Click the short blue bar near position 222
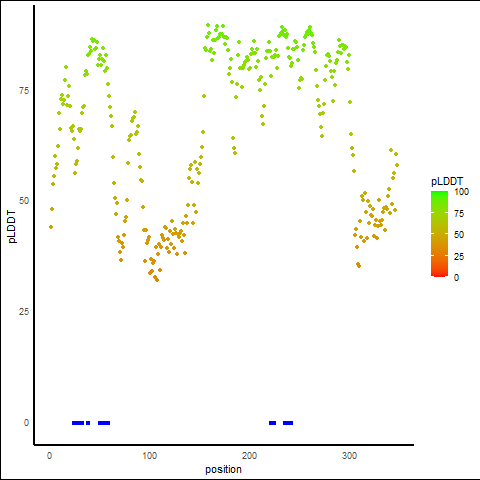Viewport: 480px width, 480px height. [x=272, y=423]
